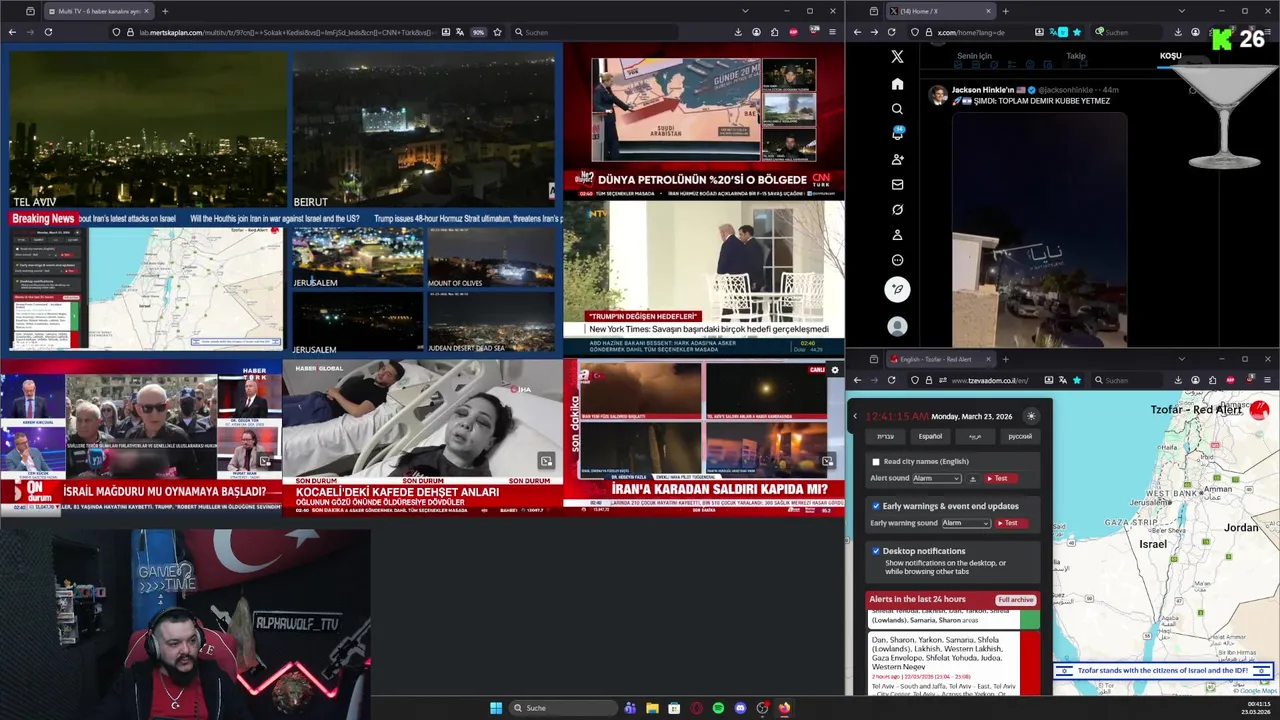Switch to the Senin için tab on X
Viewport: 1280px width, 720px height.
coord(974,56)
